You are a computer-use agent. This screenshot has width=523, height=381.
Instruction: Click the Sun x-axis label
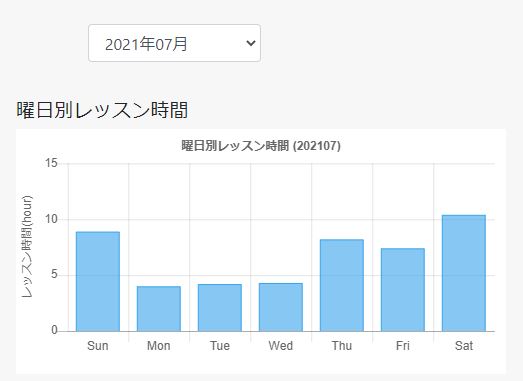tap(98, 346)
